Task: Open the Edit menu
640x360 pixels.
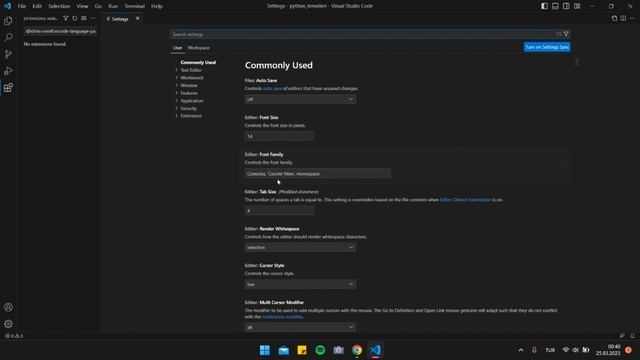Action: pos(37,6)
